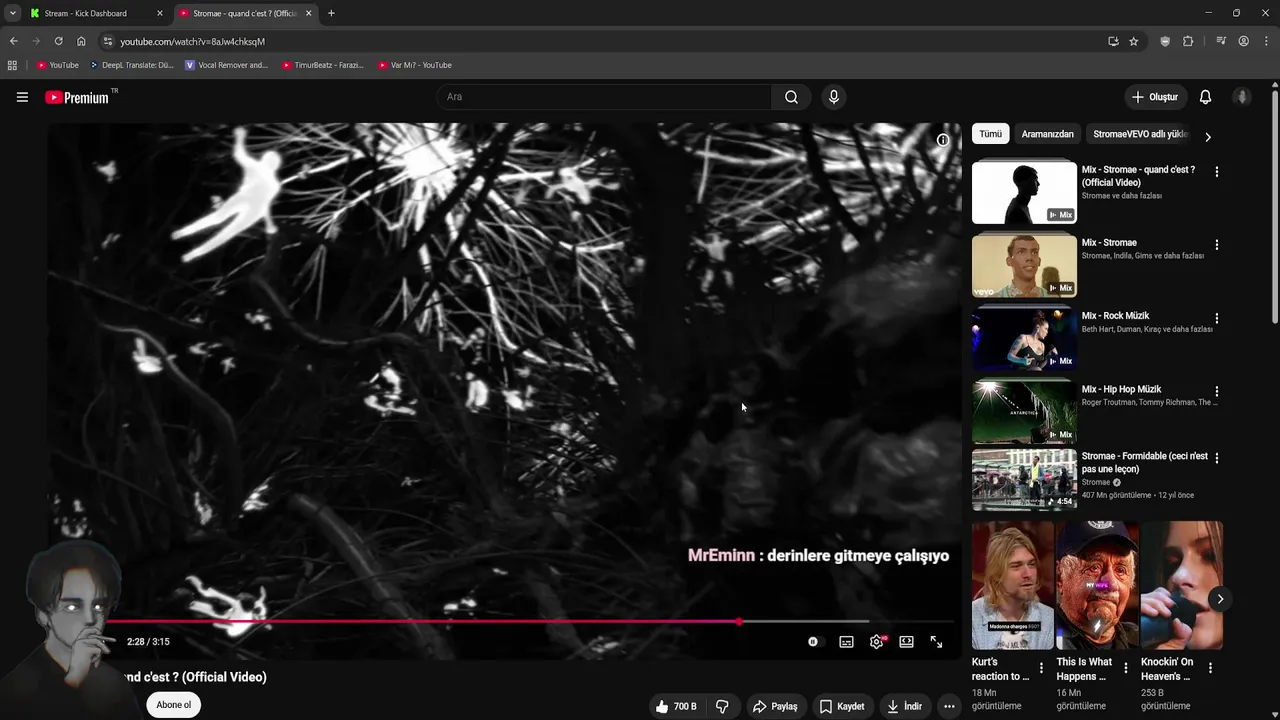Save video with Kaydet button
Viewport: 1280px width, 720px height.
(842, 706)
